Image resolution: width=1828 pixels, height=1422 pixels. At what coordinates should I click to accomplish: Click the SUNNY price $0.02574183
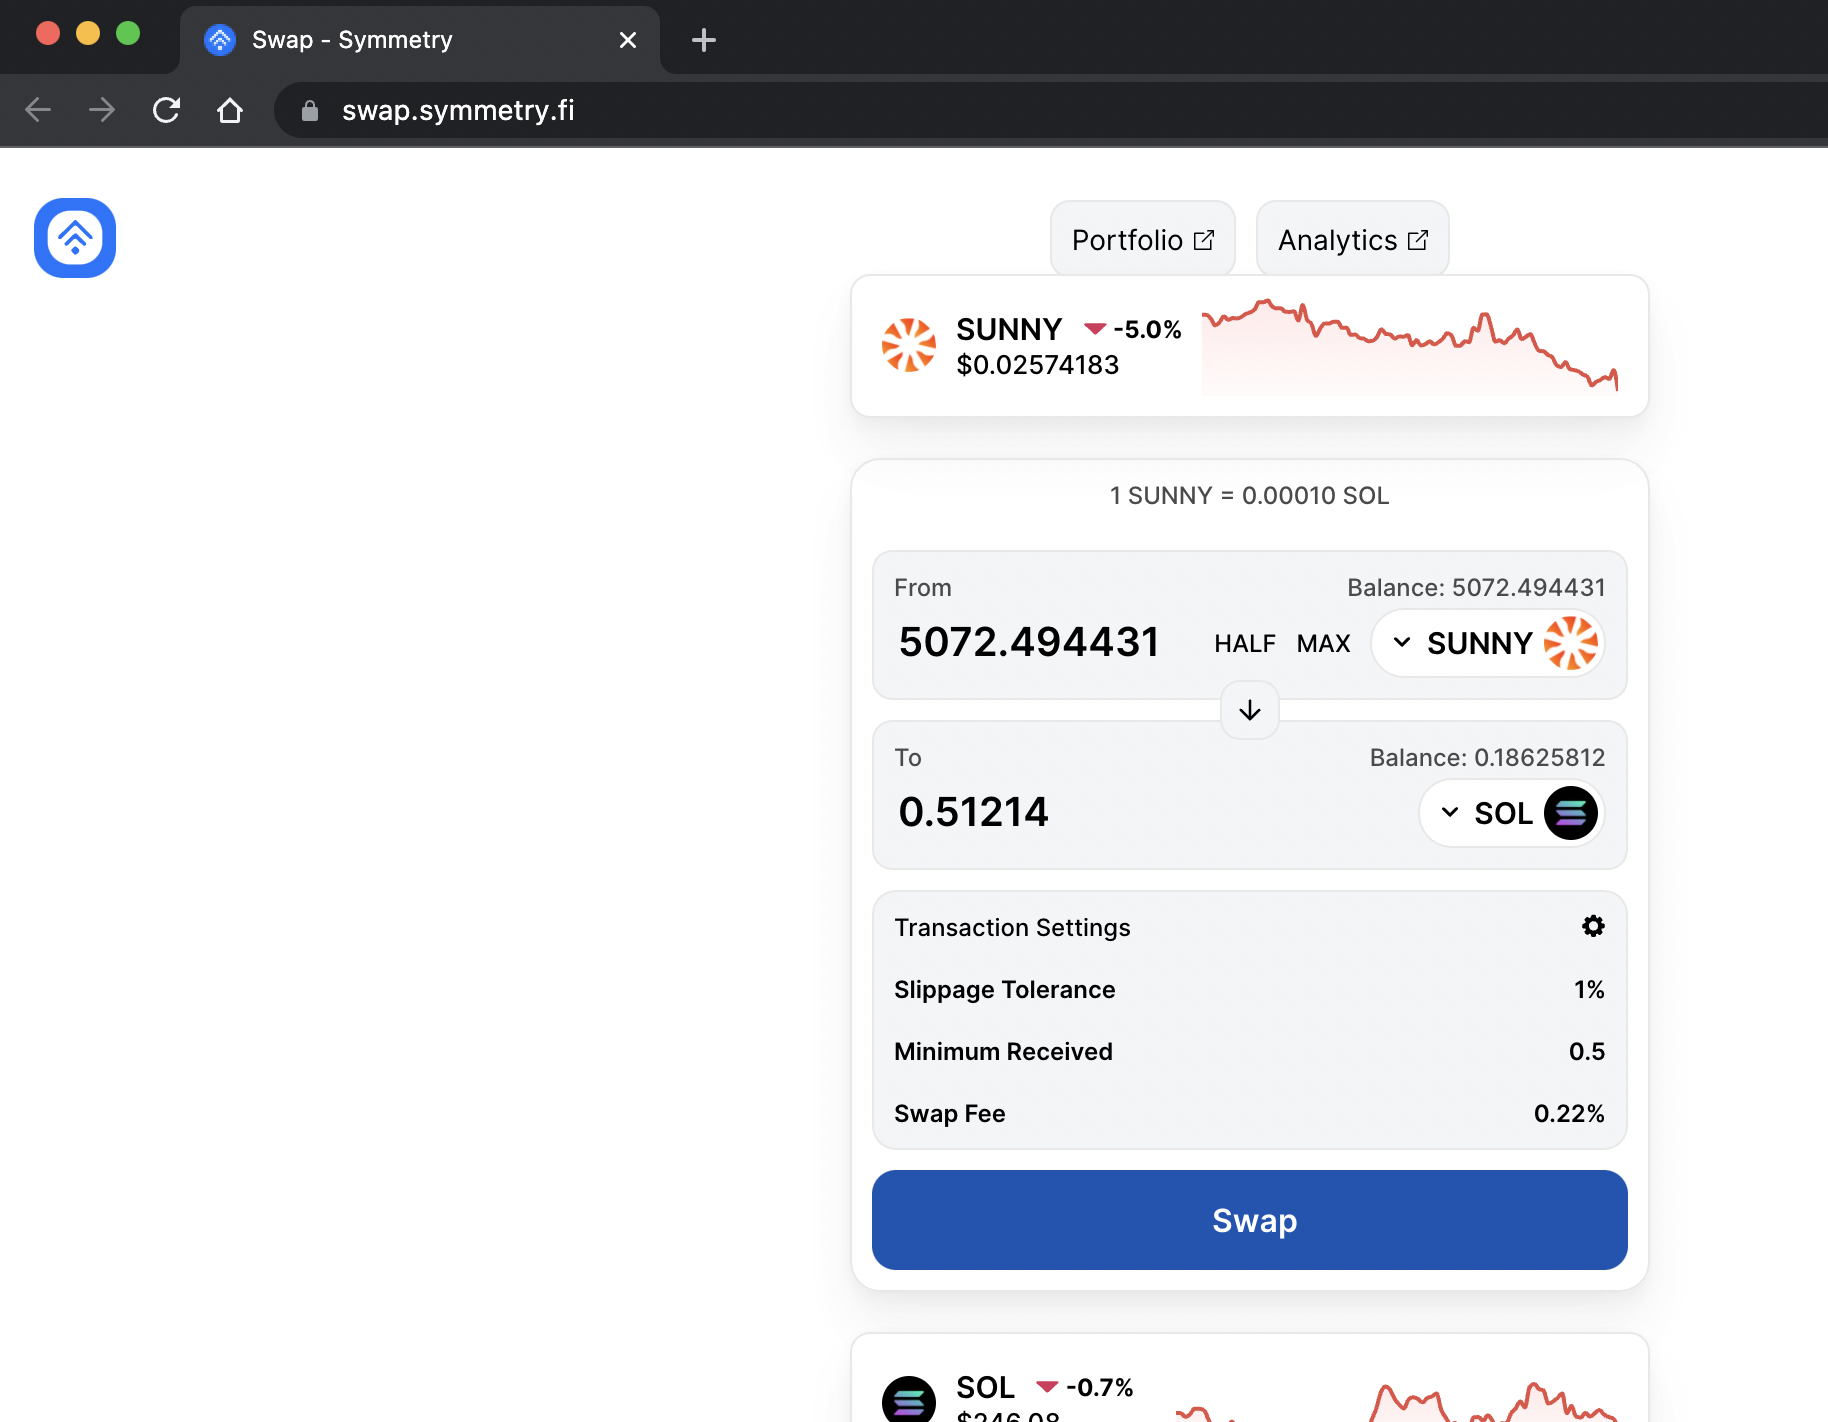tap(1038, 364)
